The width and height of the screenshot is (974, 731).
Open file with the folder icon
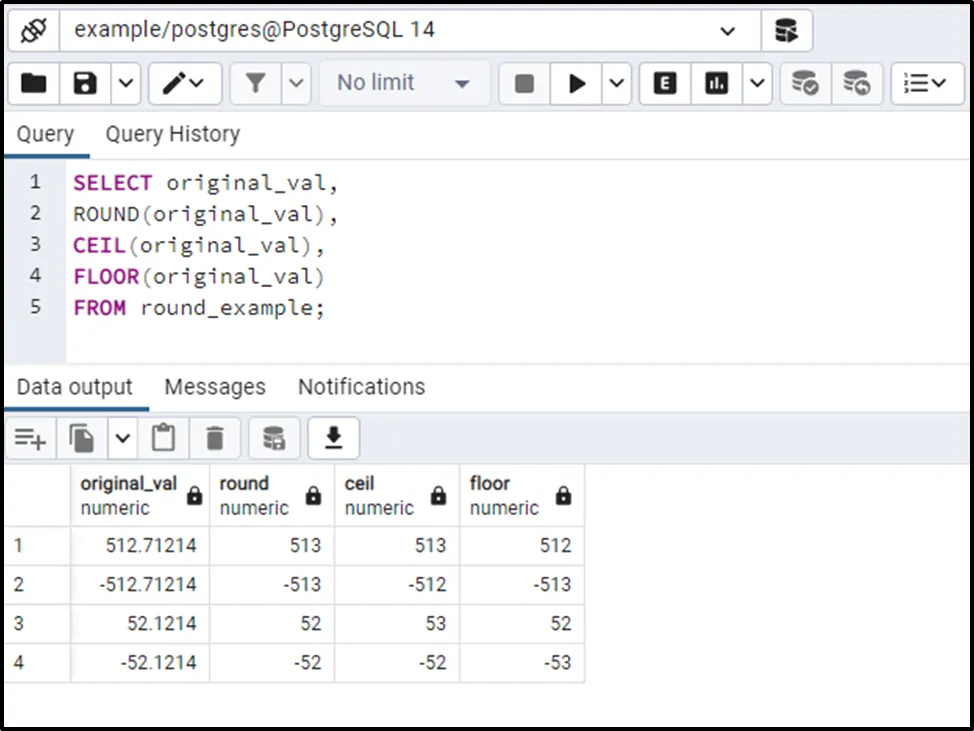(x=34, y=83)
